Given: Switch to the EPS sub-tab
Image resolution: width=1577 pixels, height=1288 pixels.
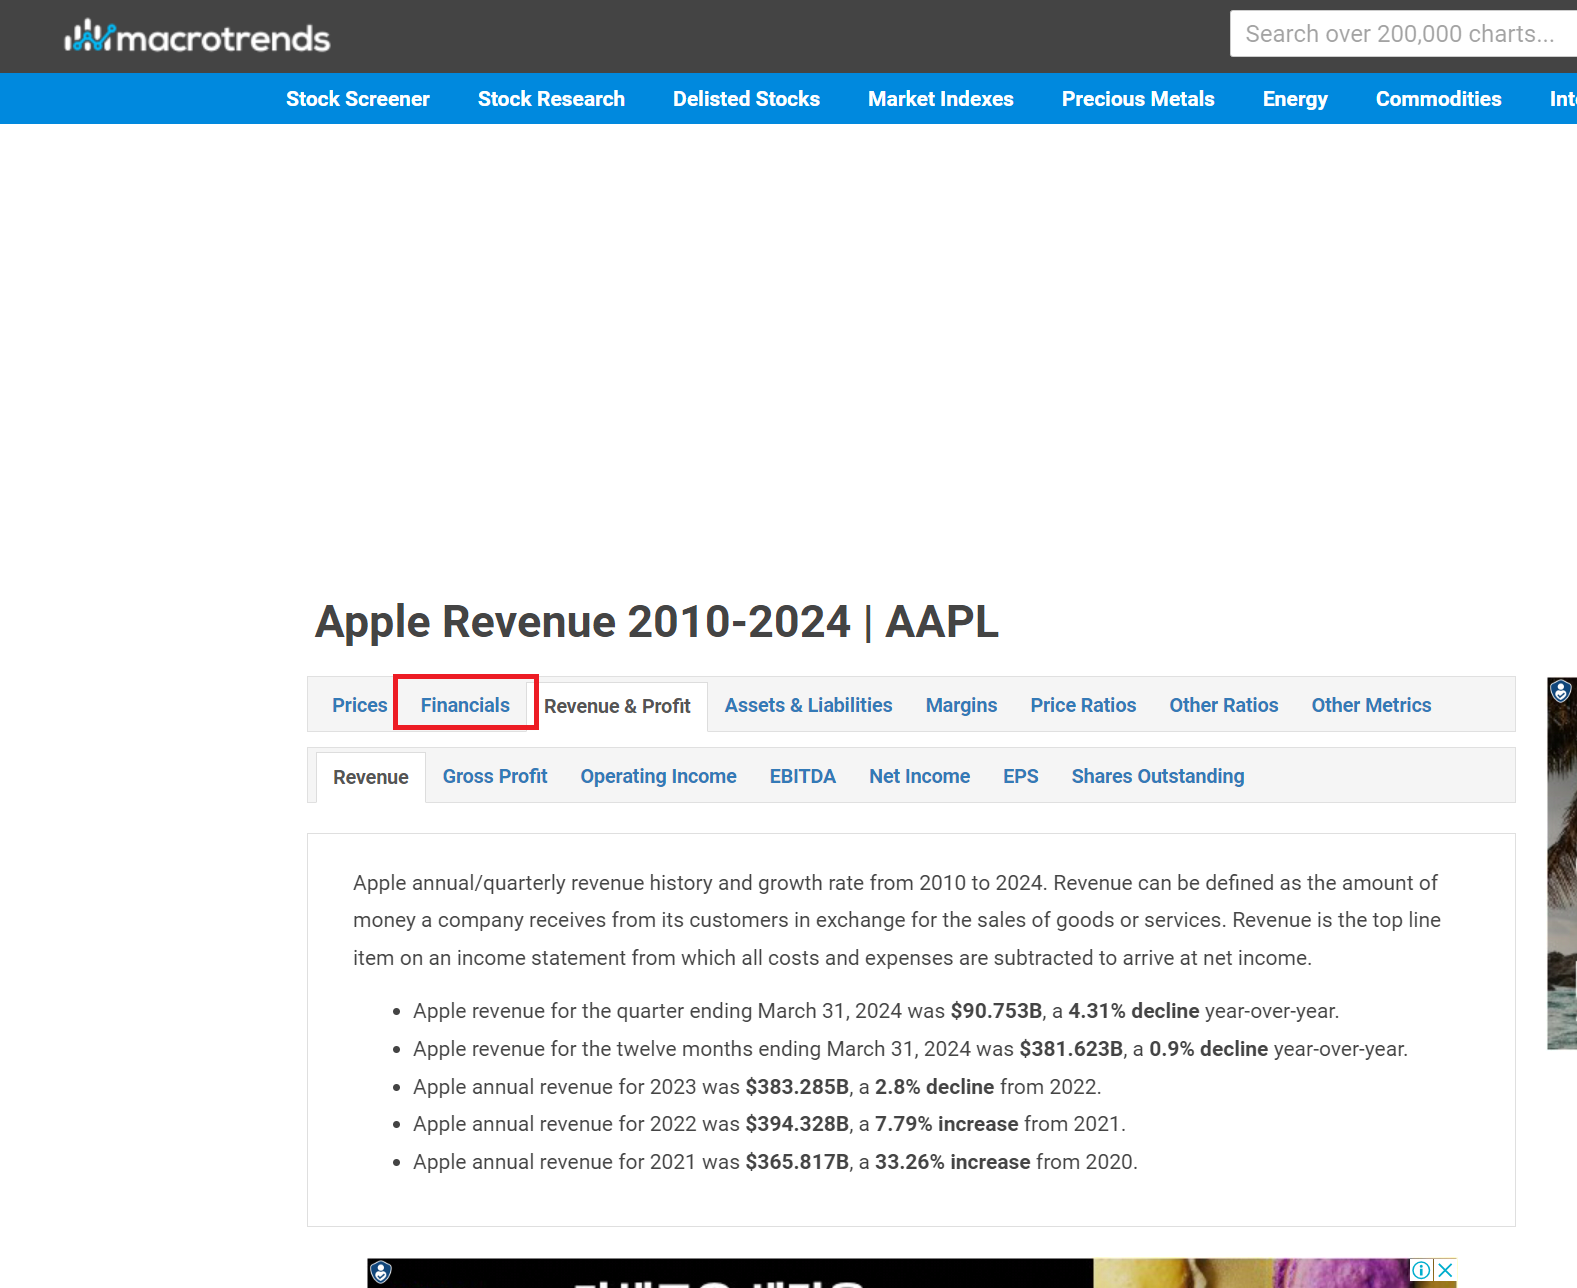Looking at the screenshot, I should (1021, 776).
